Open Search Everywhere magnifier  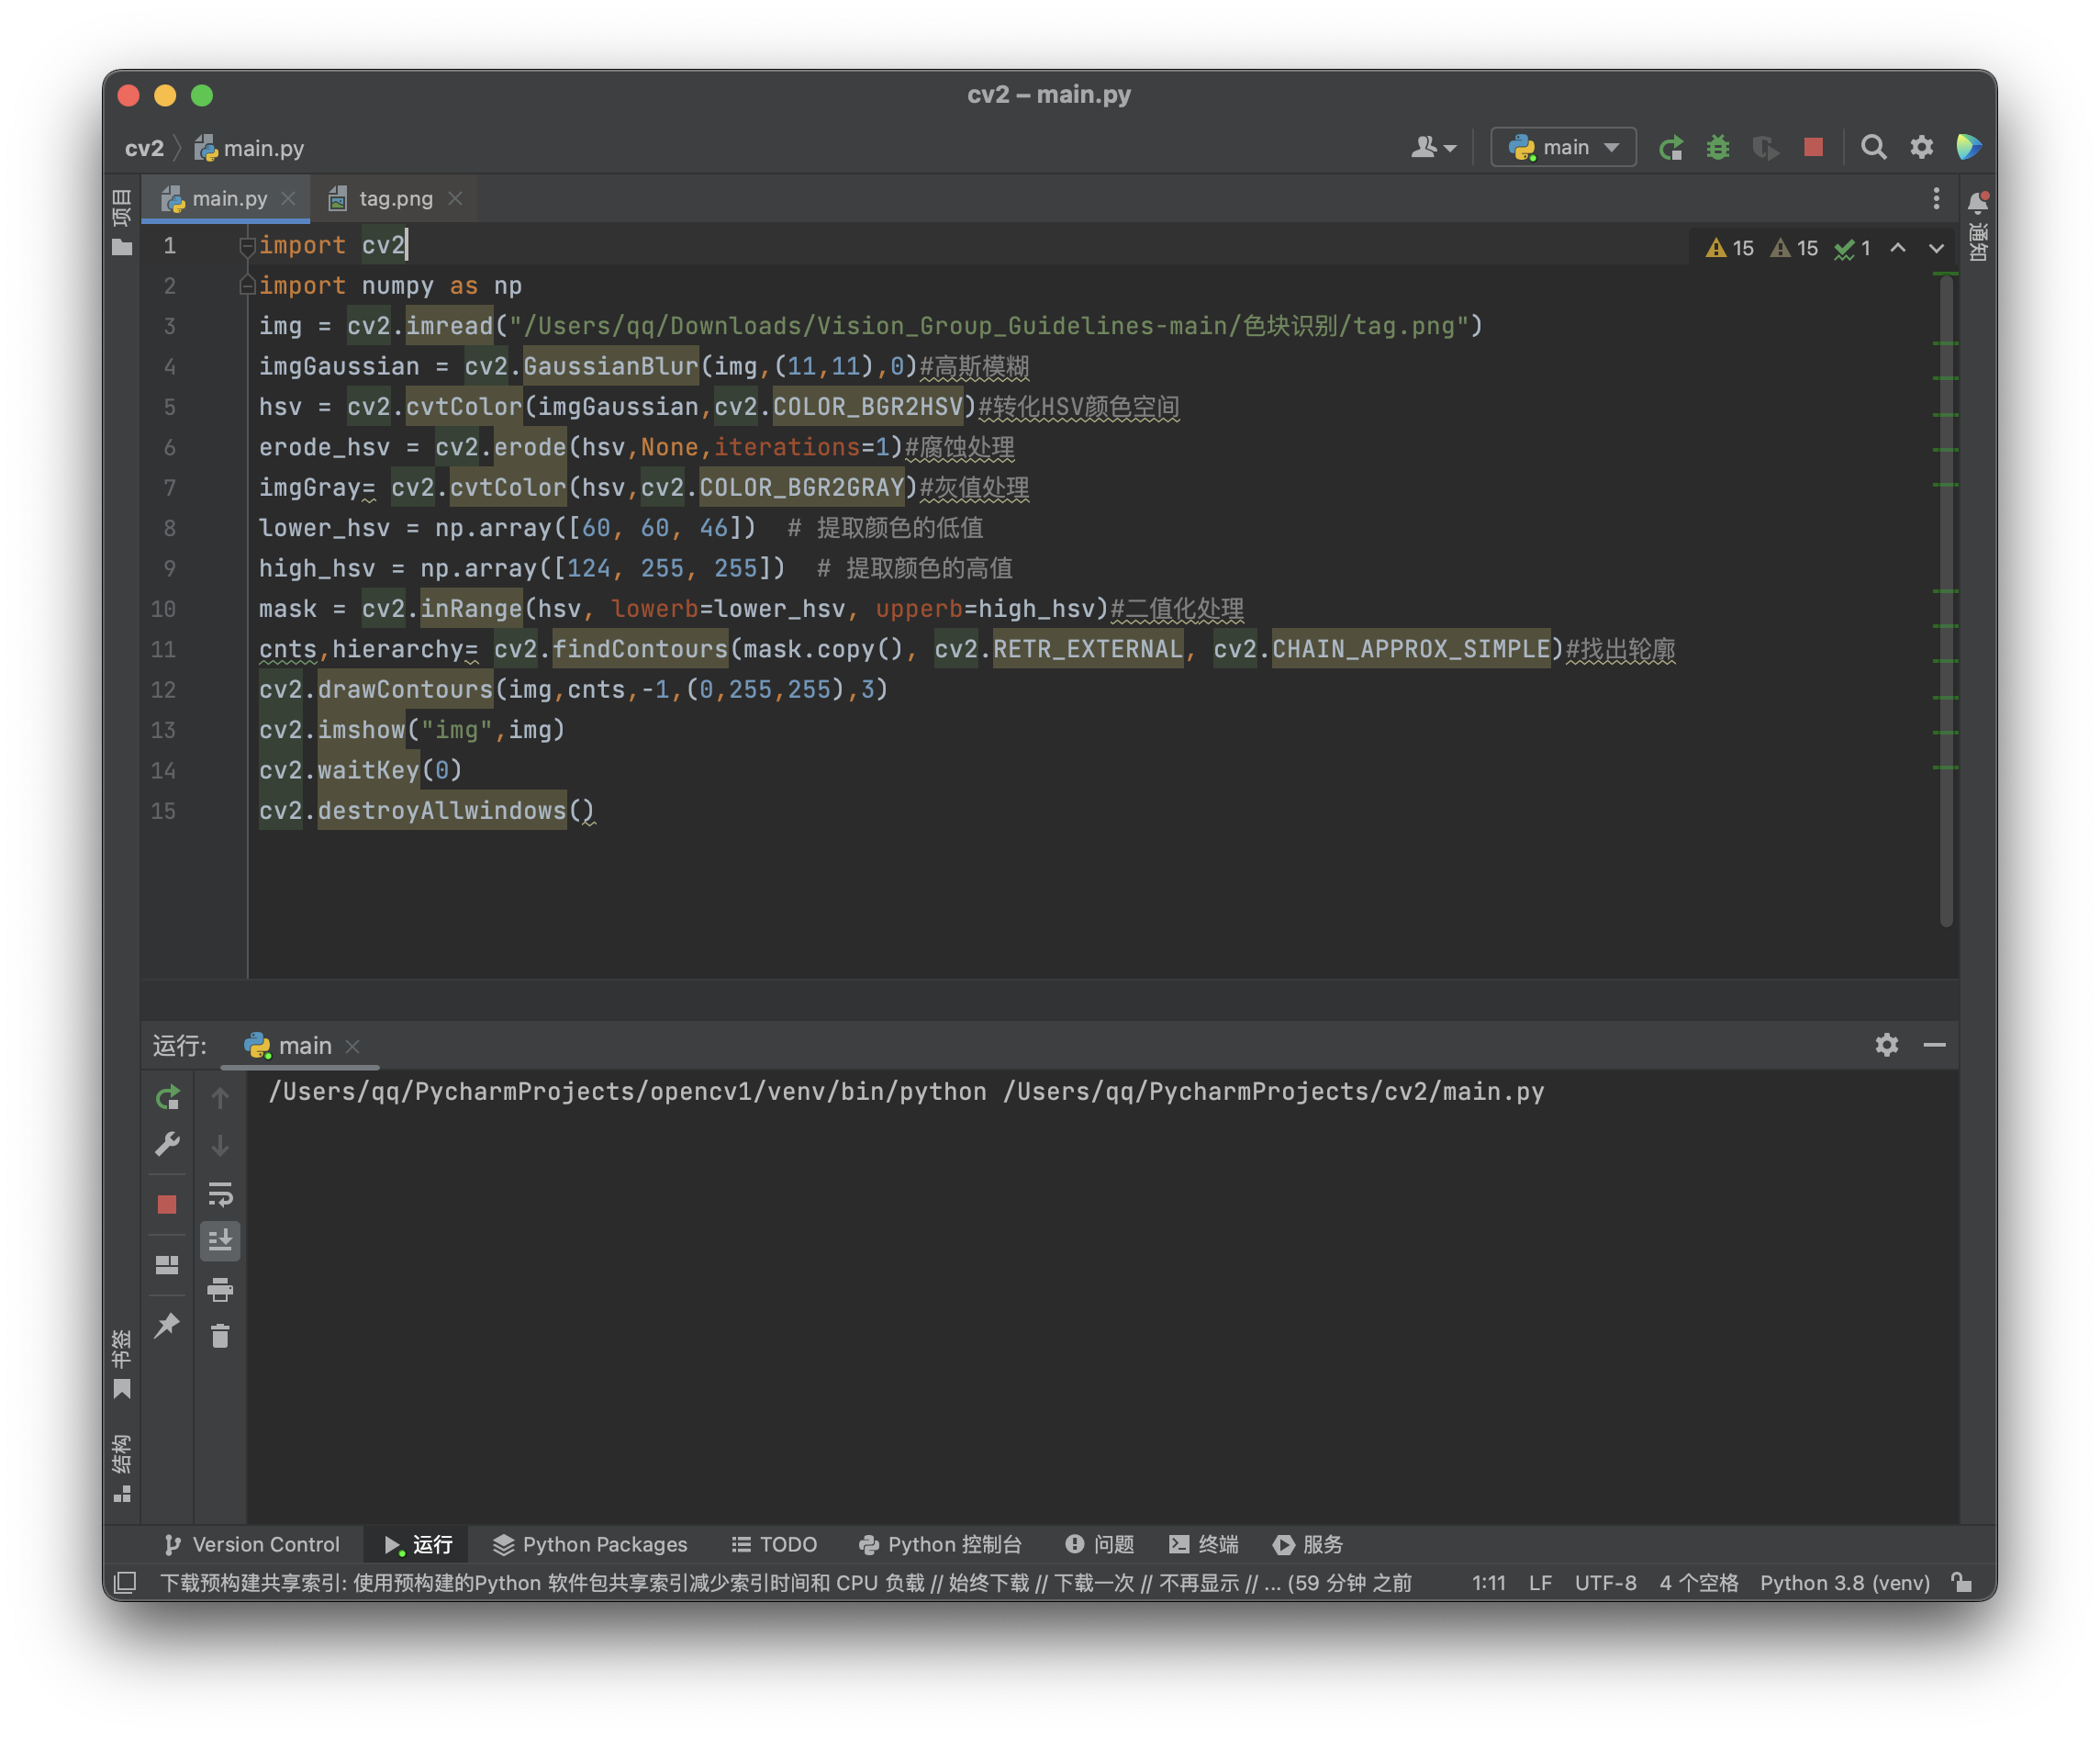click(x=1873, y=148)
